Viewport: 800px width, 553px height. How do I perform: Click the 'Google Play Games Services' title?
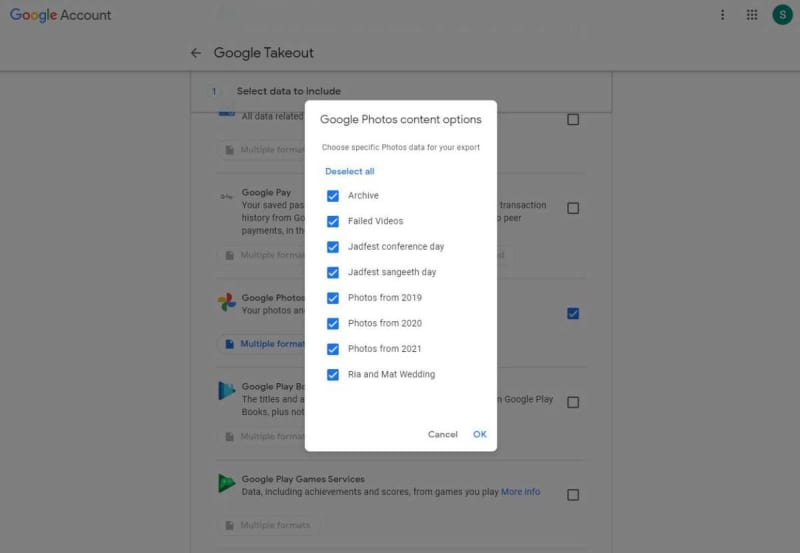(303, 479)
